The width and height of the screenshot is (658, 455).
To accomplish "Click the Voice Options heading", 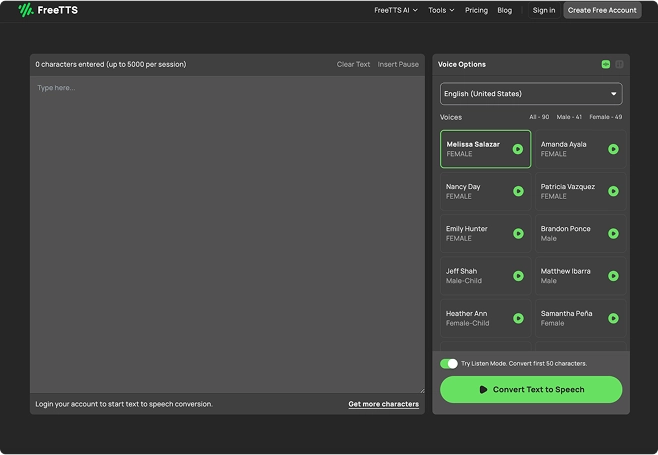I will [x=462, y=64].
